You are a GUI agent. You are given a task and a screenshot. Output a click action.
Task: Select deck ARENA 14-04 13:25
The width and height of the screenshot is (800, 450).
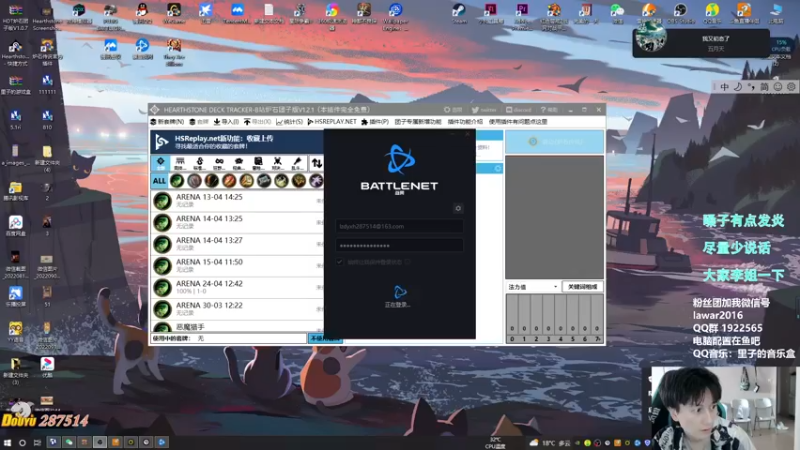237,222
